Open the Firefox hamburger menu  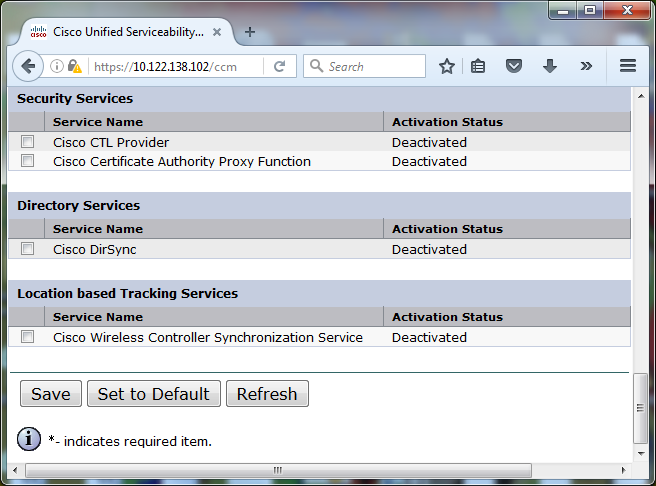pyautogui.click(x=628, y=66)
